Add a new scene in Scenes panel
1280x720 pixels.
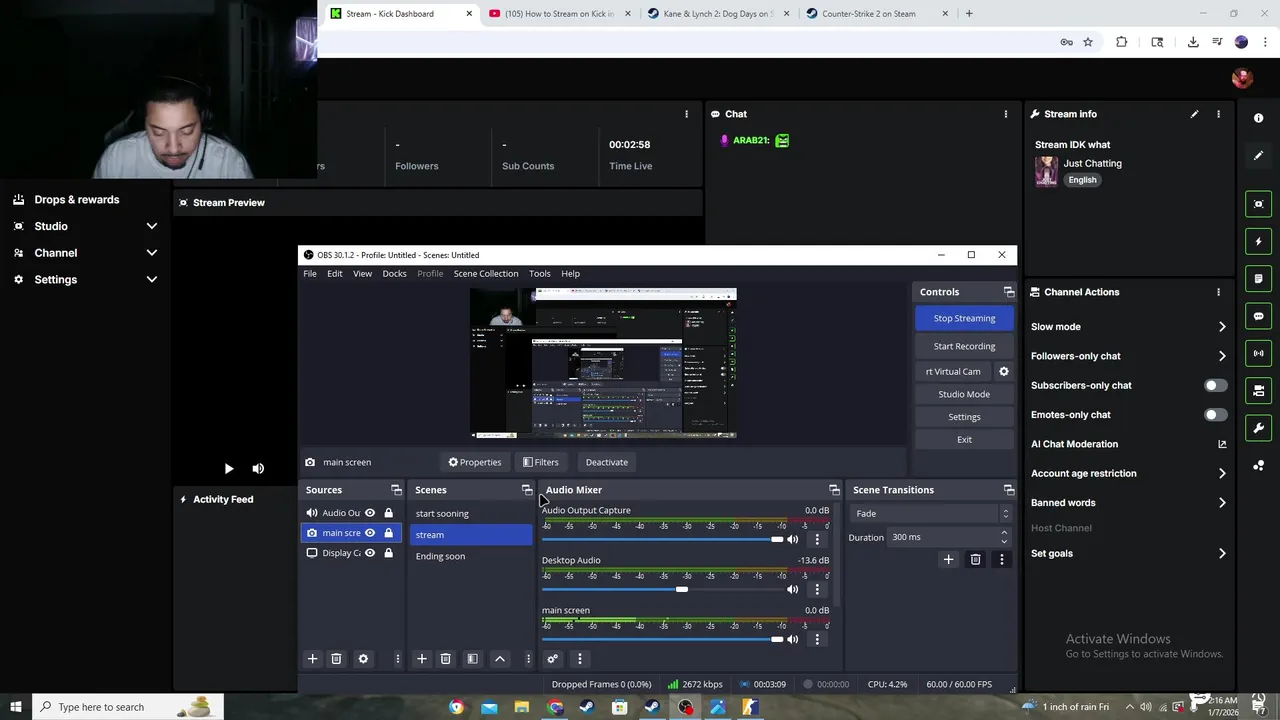(421, 659)
